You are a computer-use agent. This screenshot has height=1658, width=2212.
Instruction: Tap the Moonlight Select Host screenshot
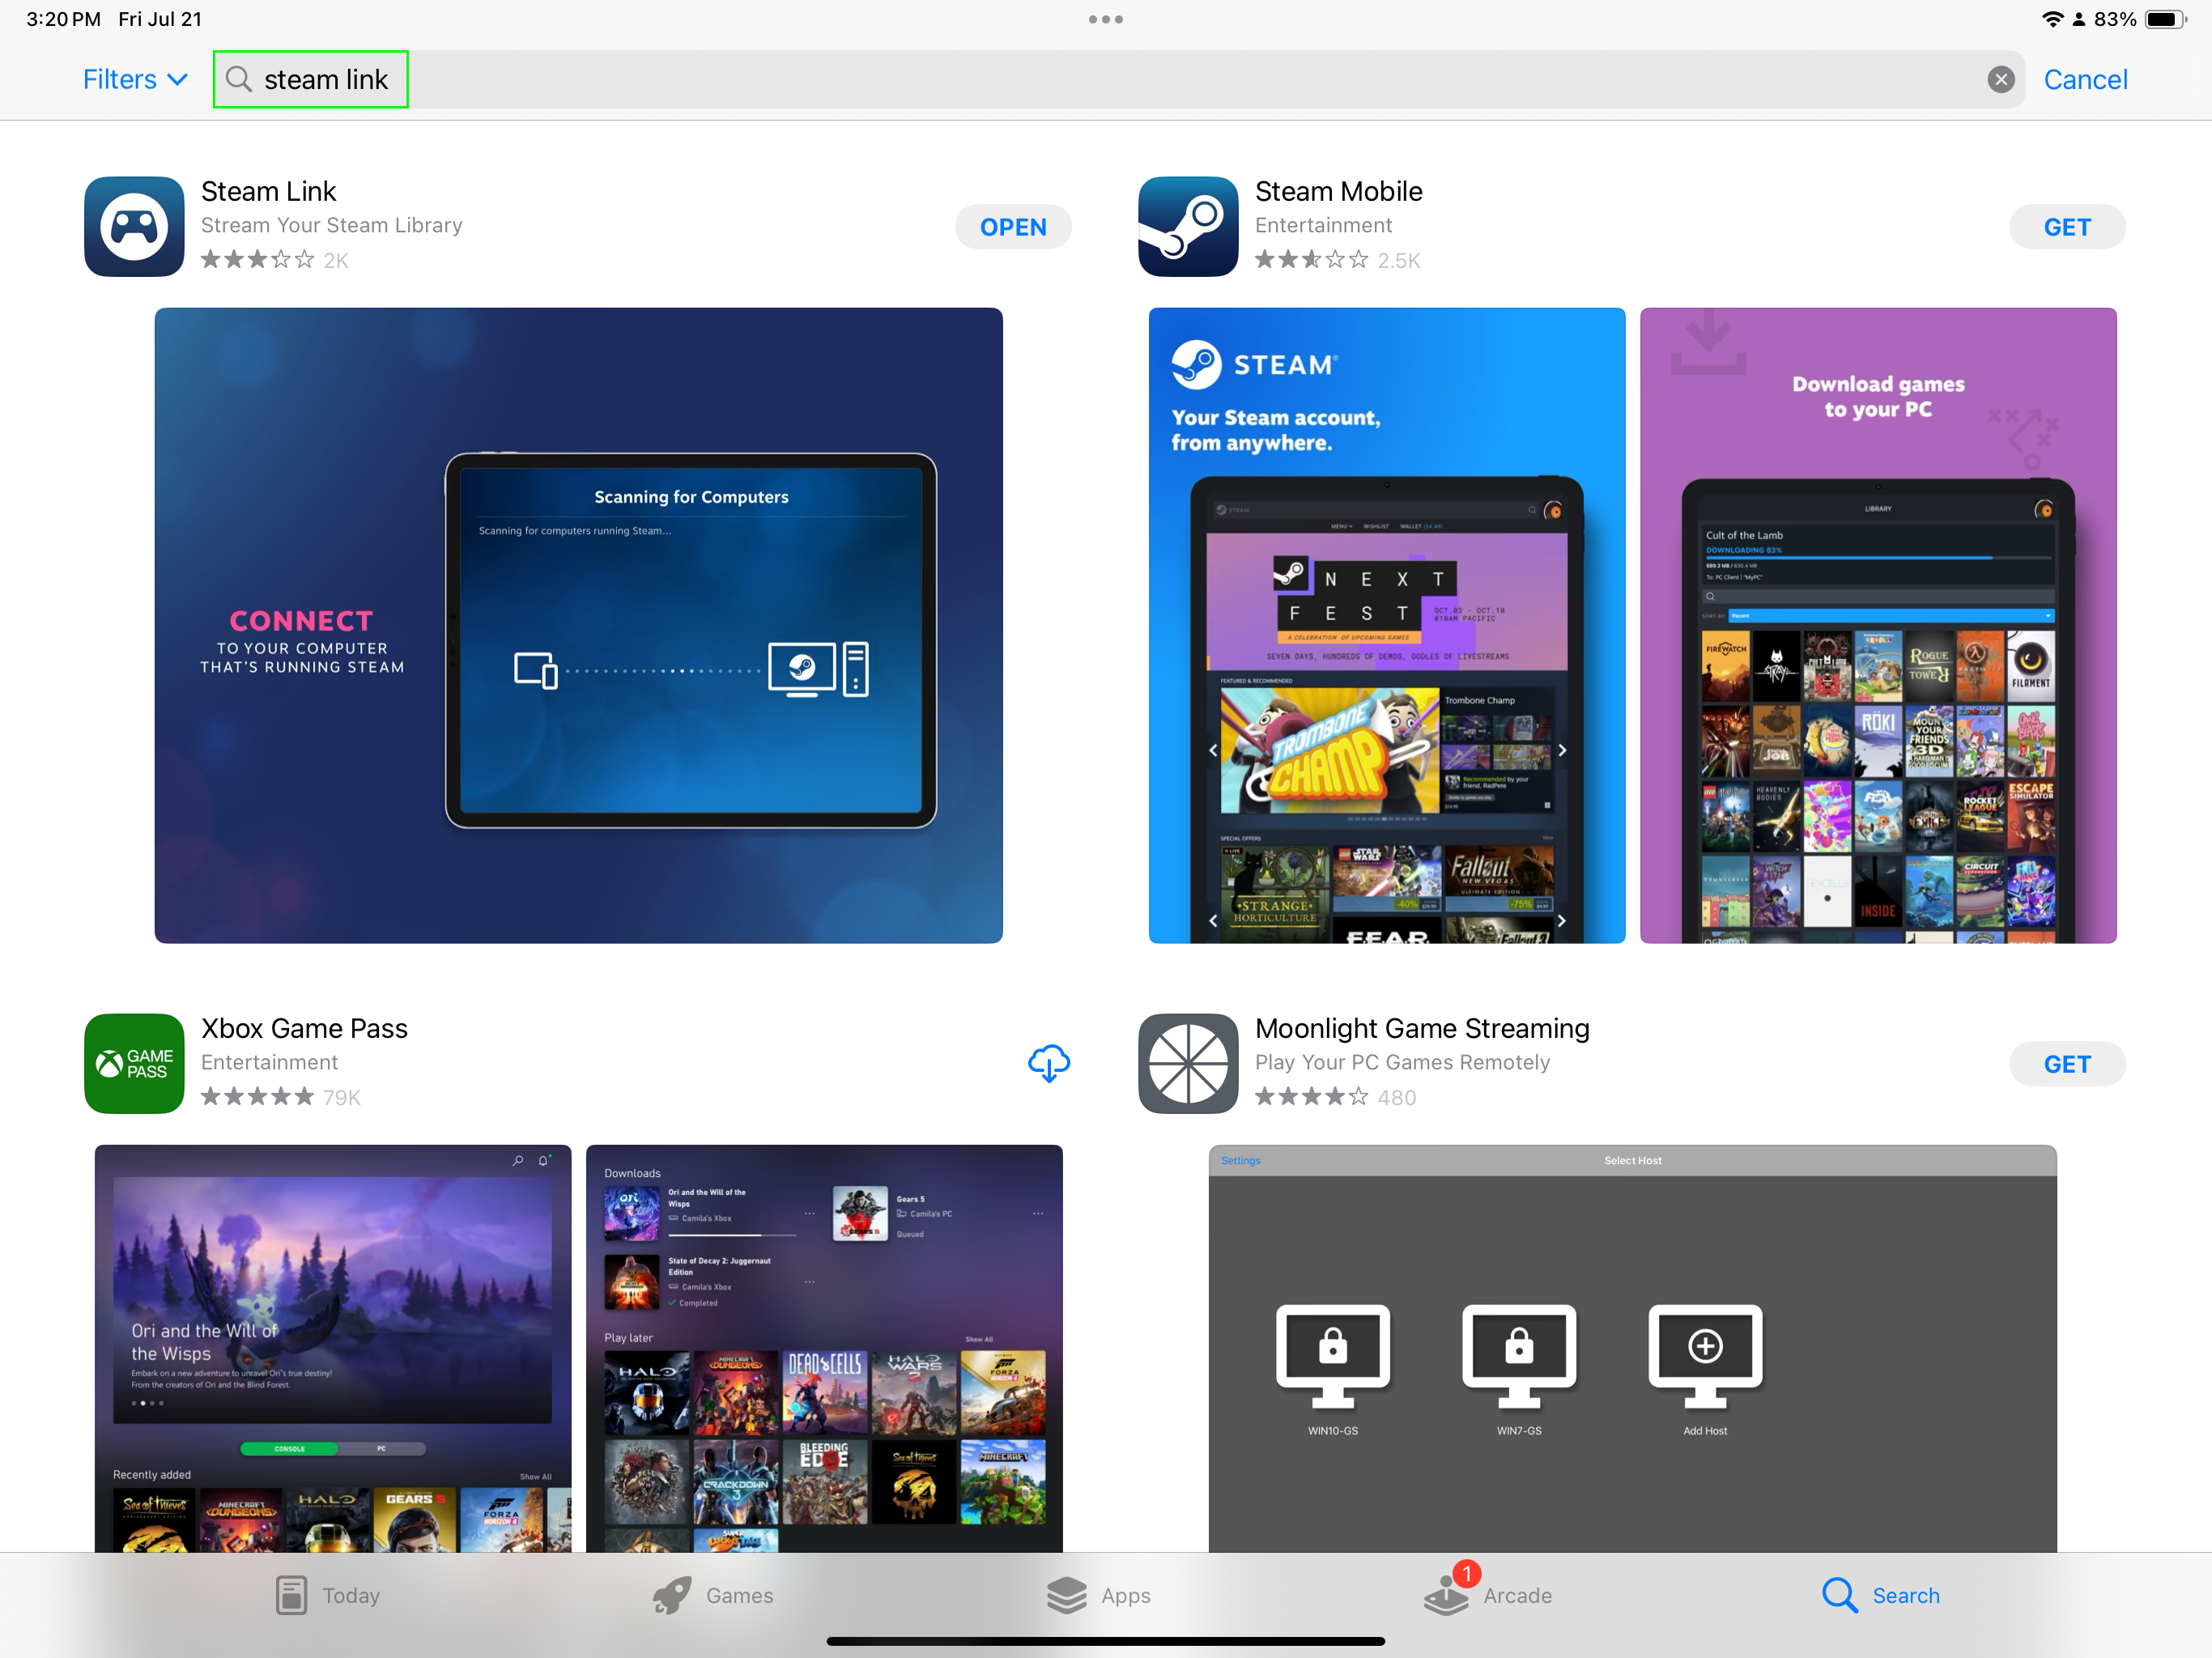pyautogui.click(x=1632, y=1350)
